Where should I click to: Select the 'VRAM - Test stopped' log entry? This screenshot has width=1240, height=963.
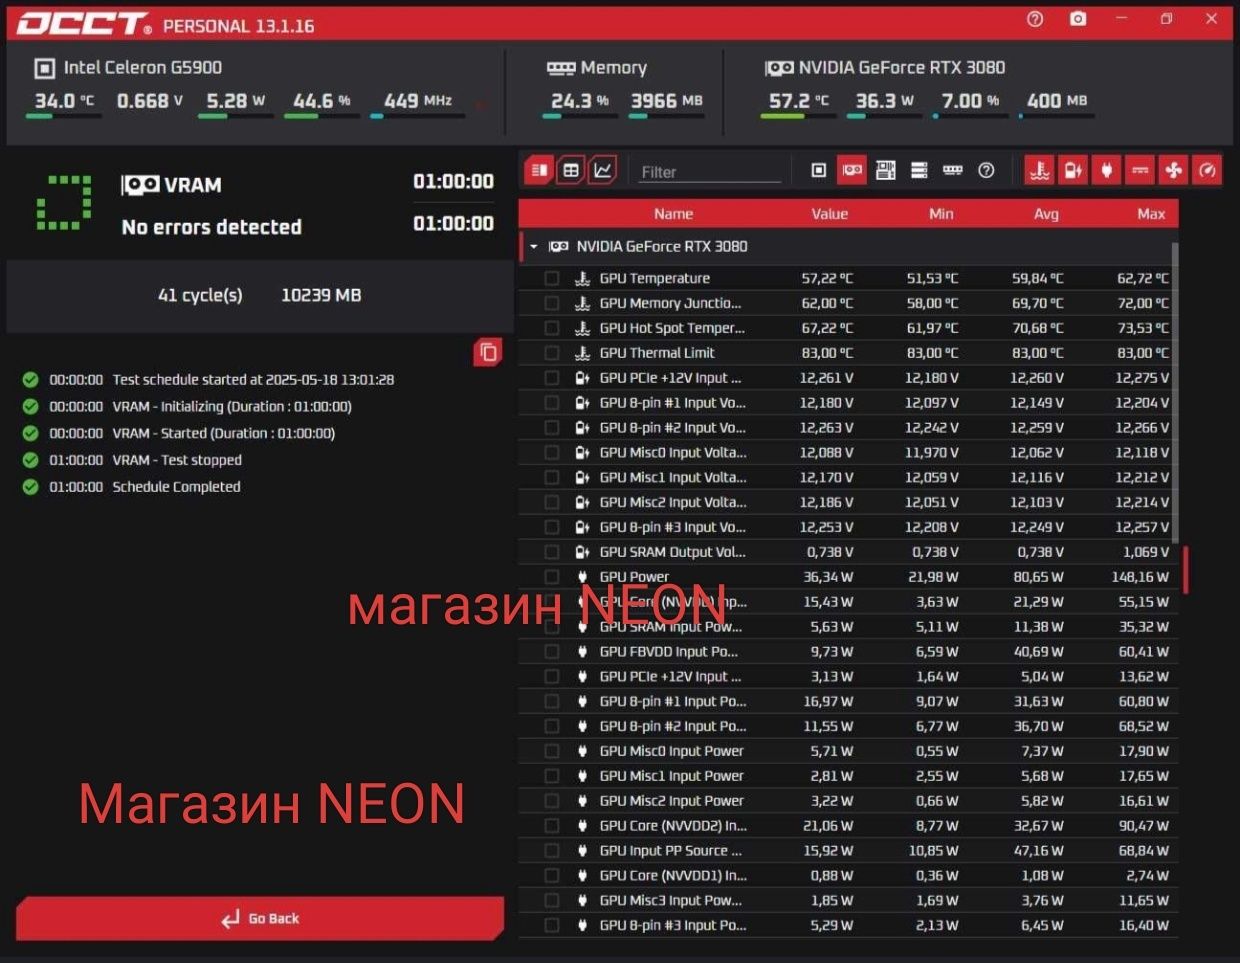[x=177, y=460]
